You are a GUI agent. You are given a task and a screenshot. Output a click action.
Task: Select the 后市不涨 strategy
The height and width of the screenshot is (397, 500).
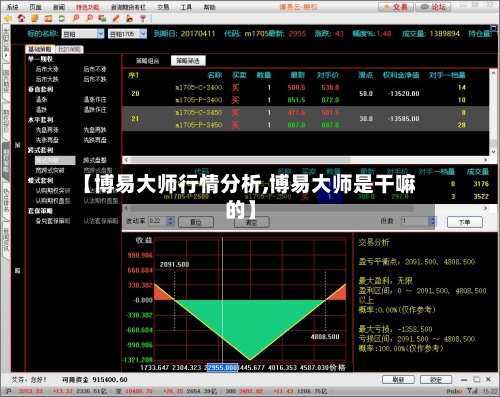pos(95,69)
